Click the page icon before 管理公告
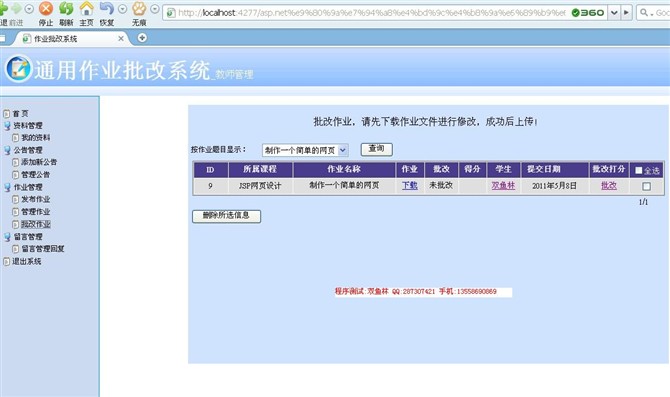The height and width of the screenshot is (397, 670). [x=16, y=175]
